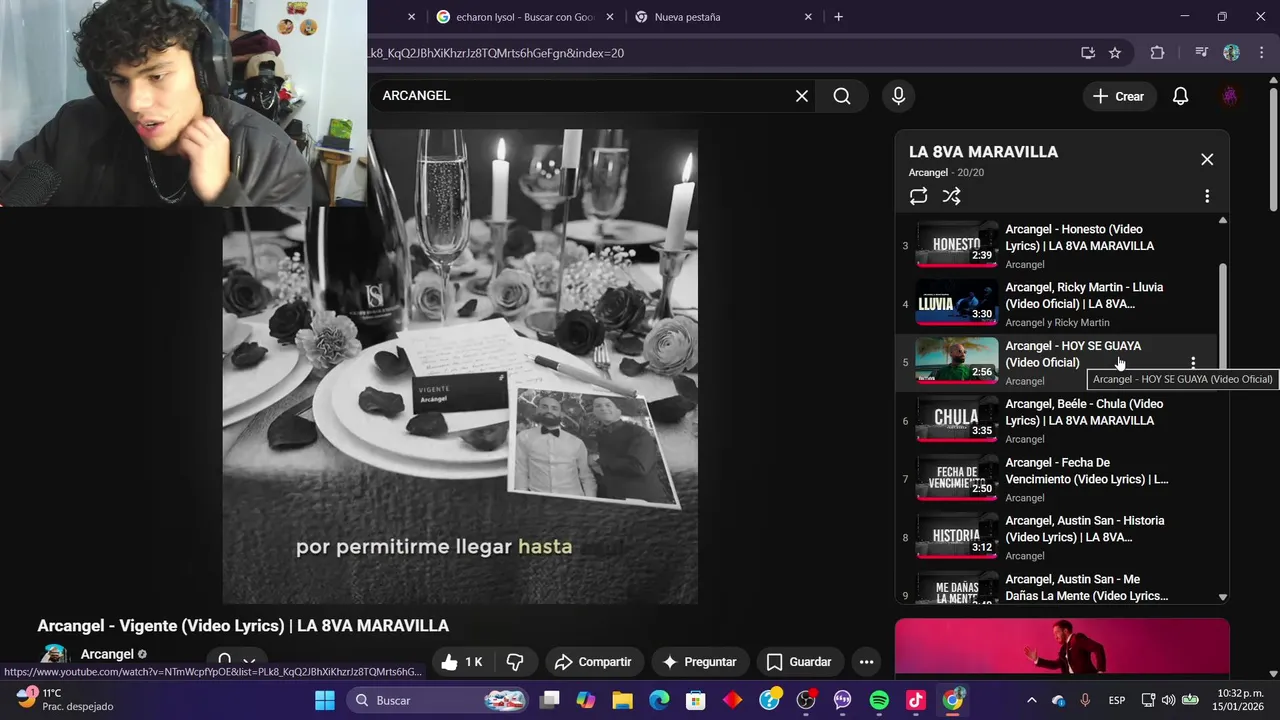Viewport: 1280px width, 720px height.
Task: Open YouTube notifications bell
Action: (x=1180, y=96)
